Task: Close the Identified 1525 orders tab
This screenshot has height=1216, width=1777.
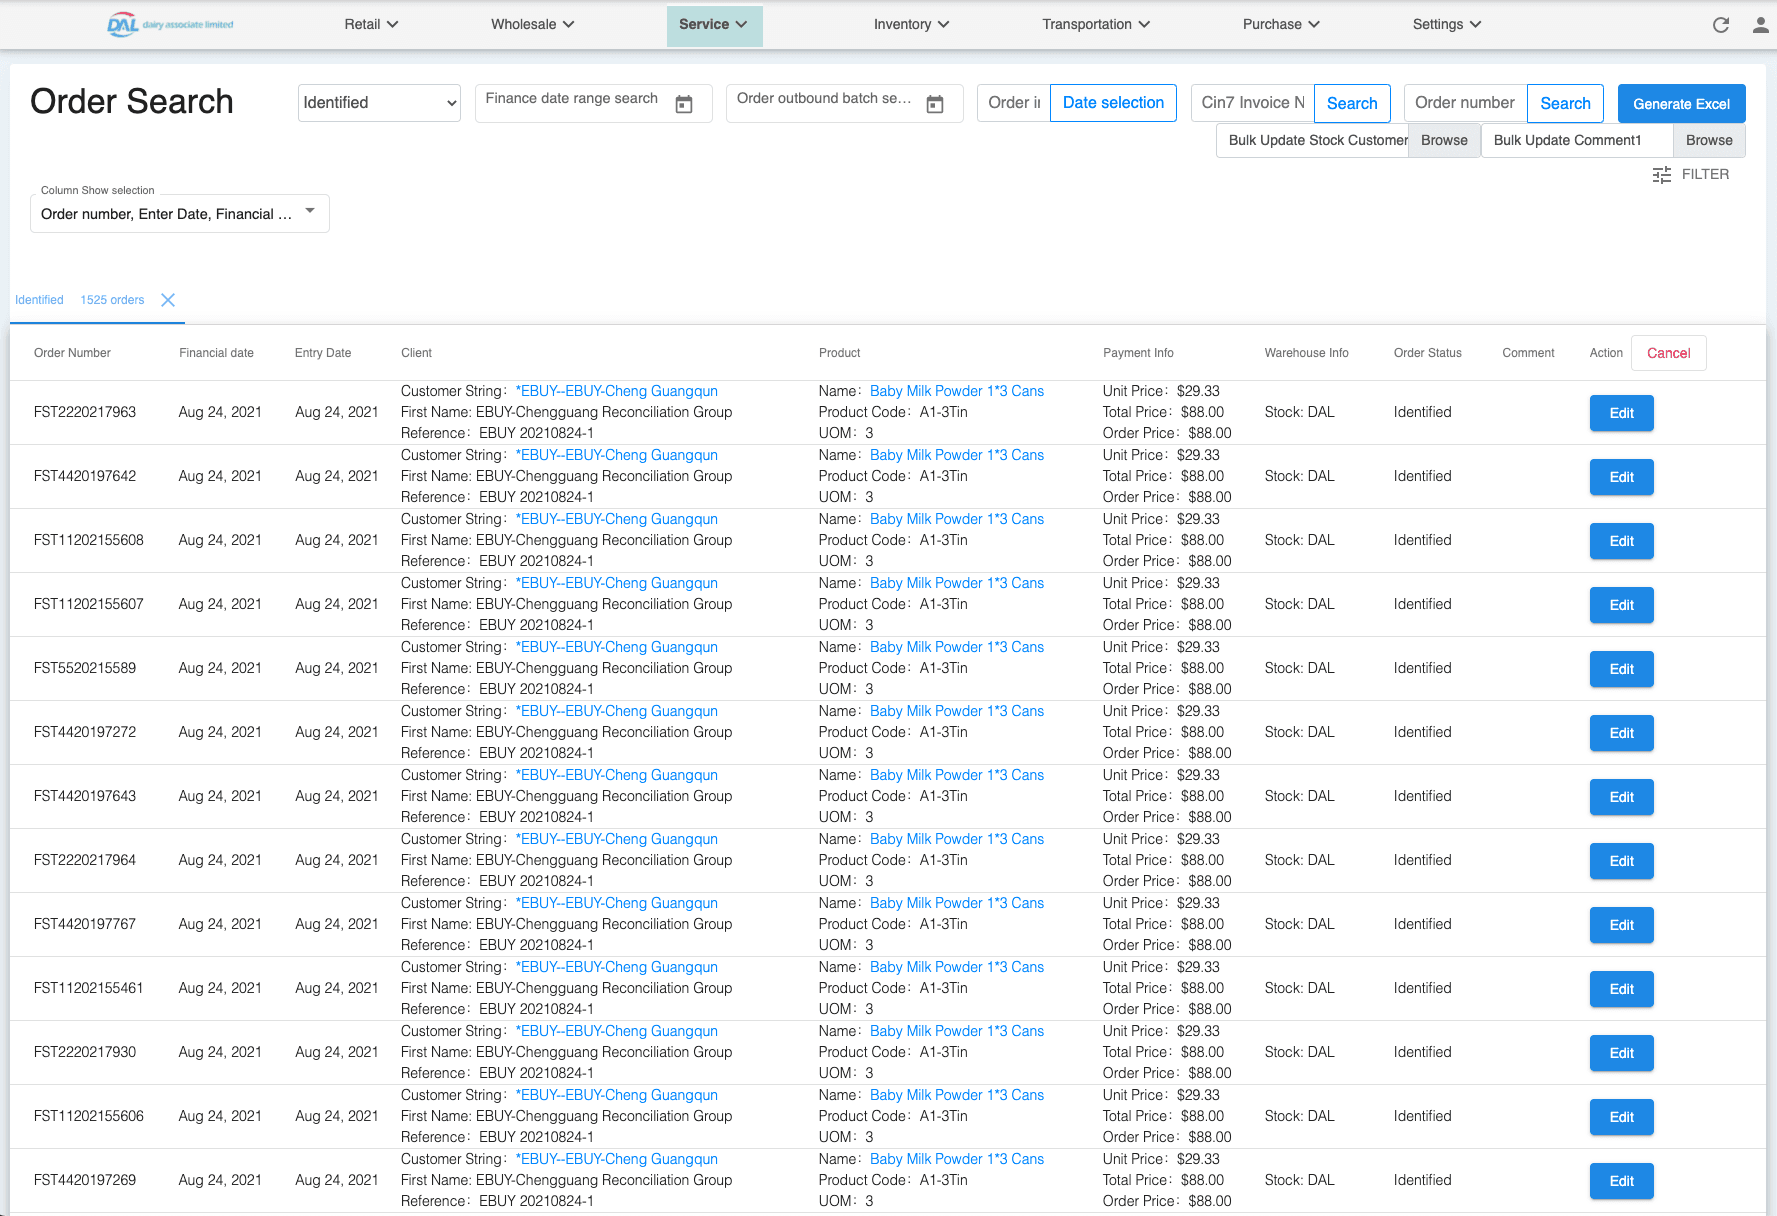Action: [x=168, y=300]
